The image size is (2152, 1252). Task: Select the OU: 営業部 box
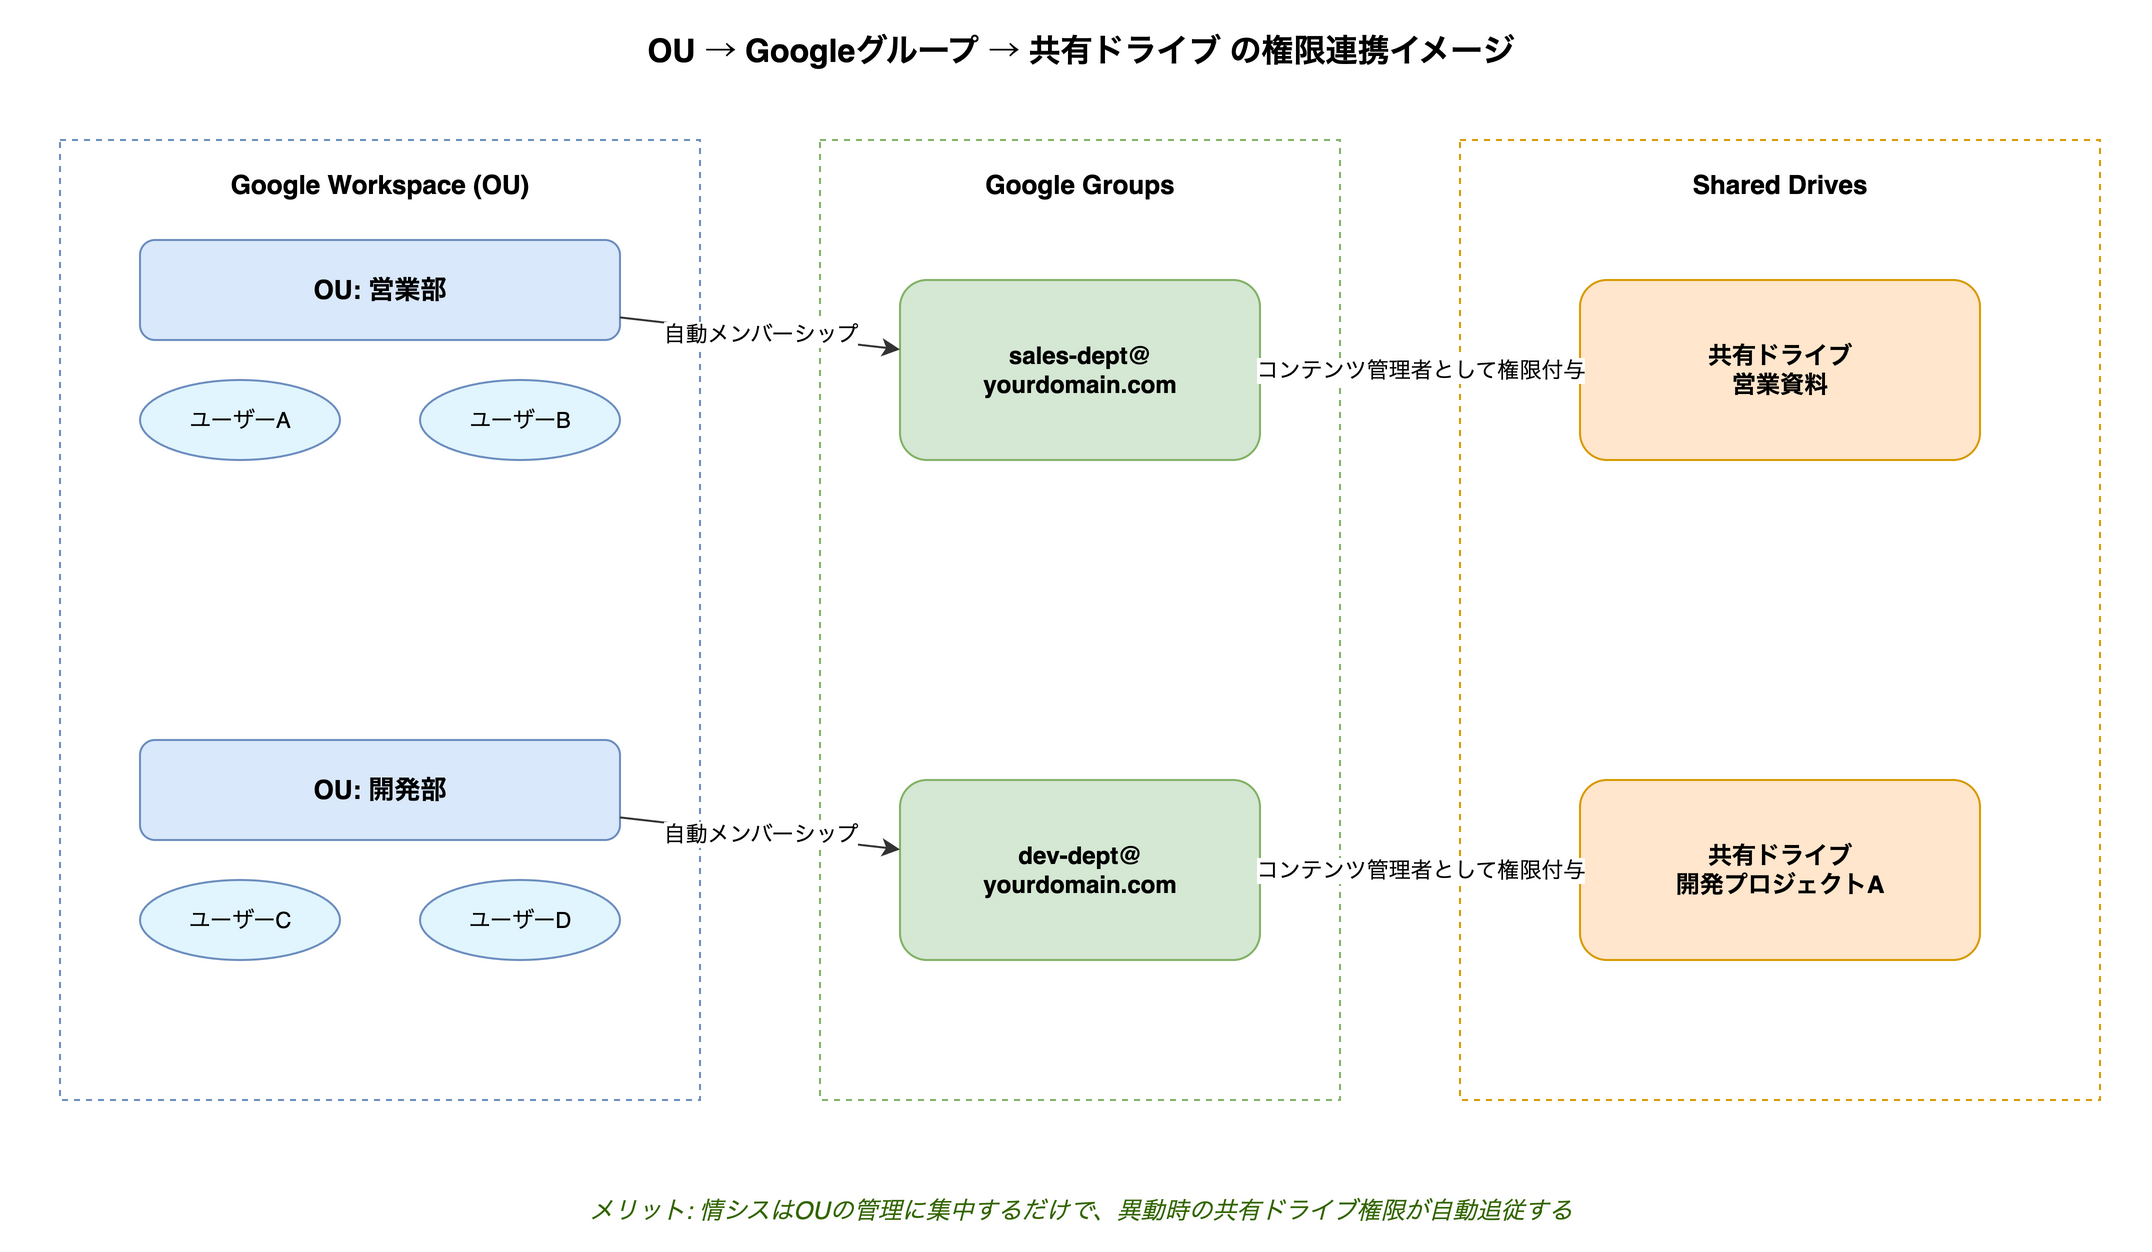coord(380,290)
